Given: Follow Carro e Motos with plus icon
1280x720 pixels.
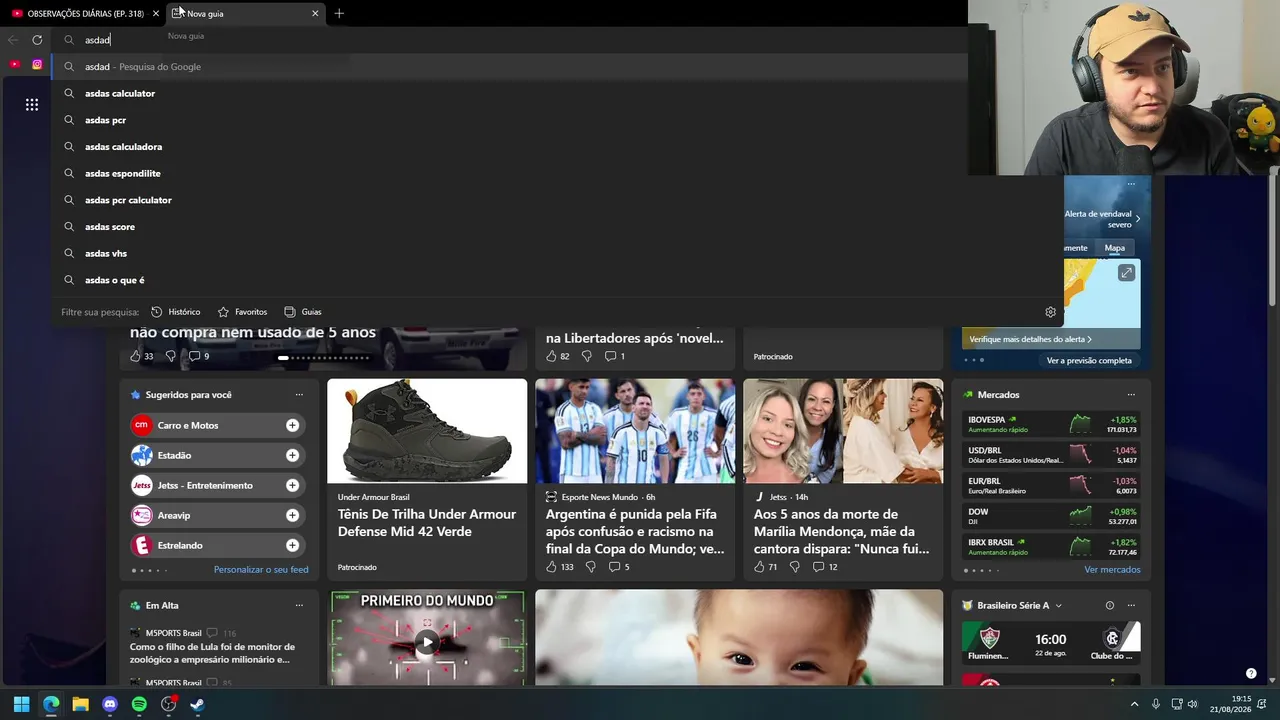Looking at the screenshot, I should pos(292,425).
